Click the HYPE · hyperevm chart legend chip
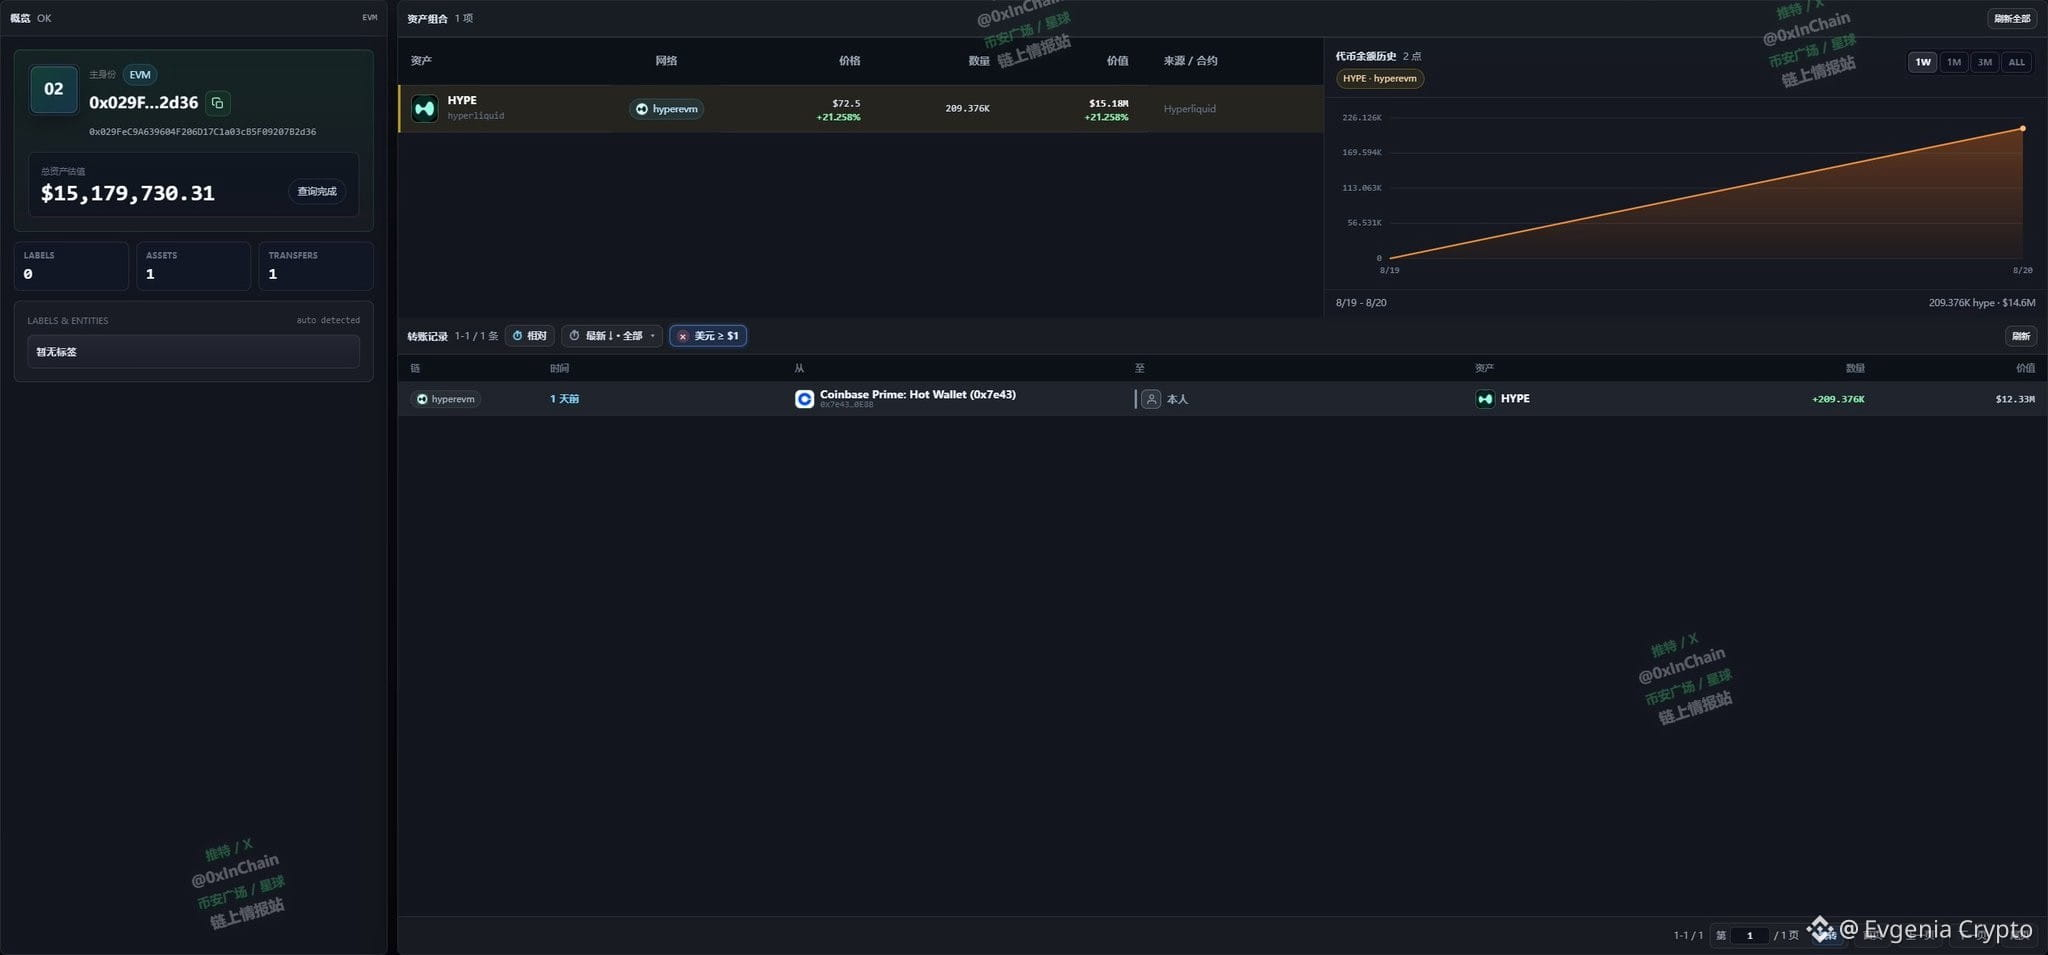 [1380, 78]
